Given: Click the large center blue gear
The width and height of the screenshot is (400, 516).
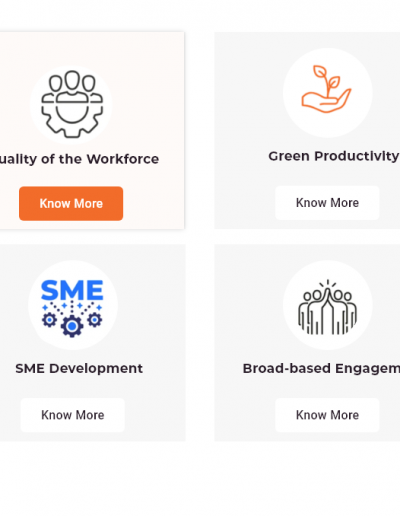Looking at the screenshot, I should point(72,326).
